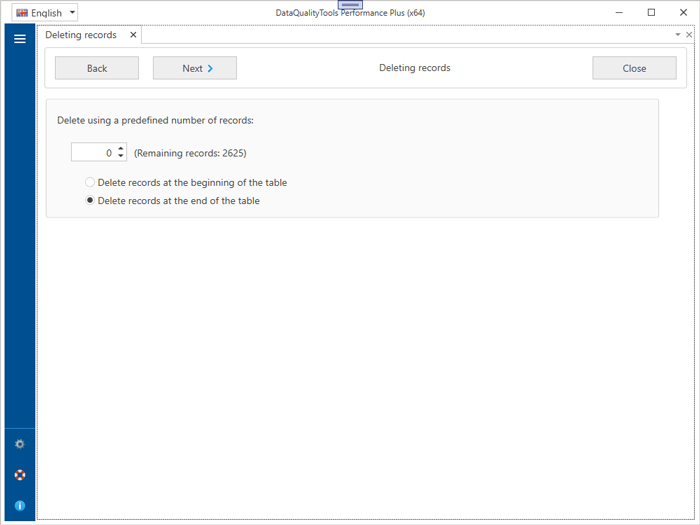Click 'Delete using a predefined number' label
The image size is (700, 525).
pyautogui.click(x=155, y=120)
